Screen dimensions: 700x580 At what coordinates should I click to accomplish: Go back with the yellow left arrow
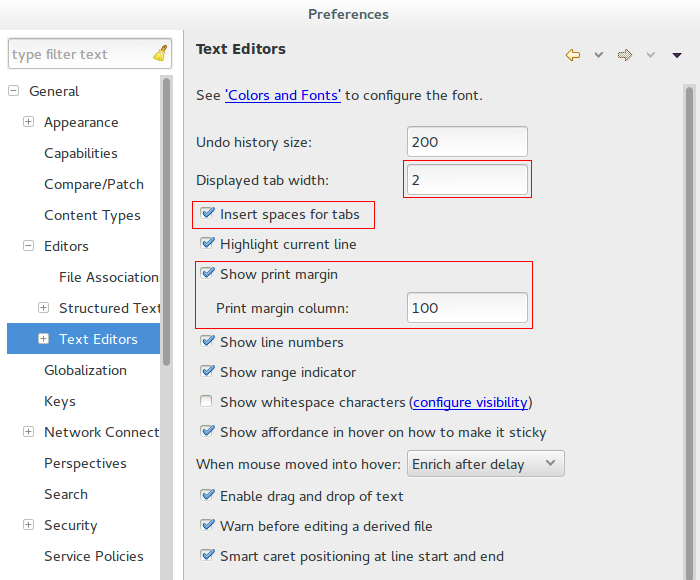click(573, 55)
